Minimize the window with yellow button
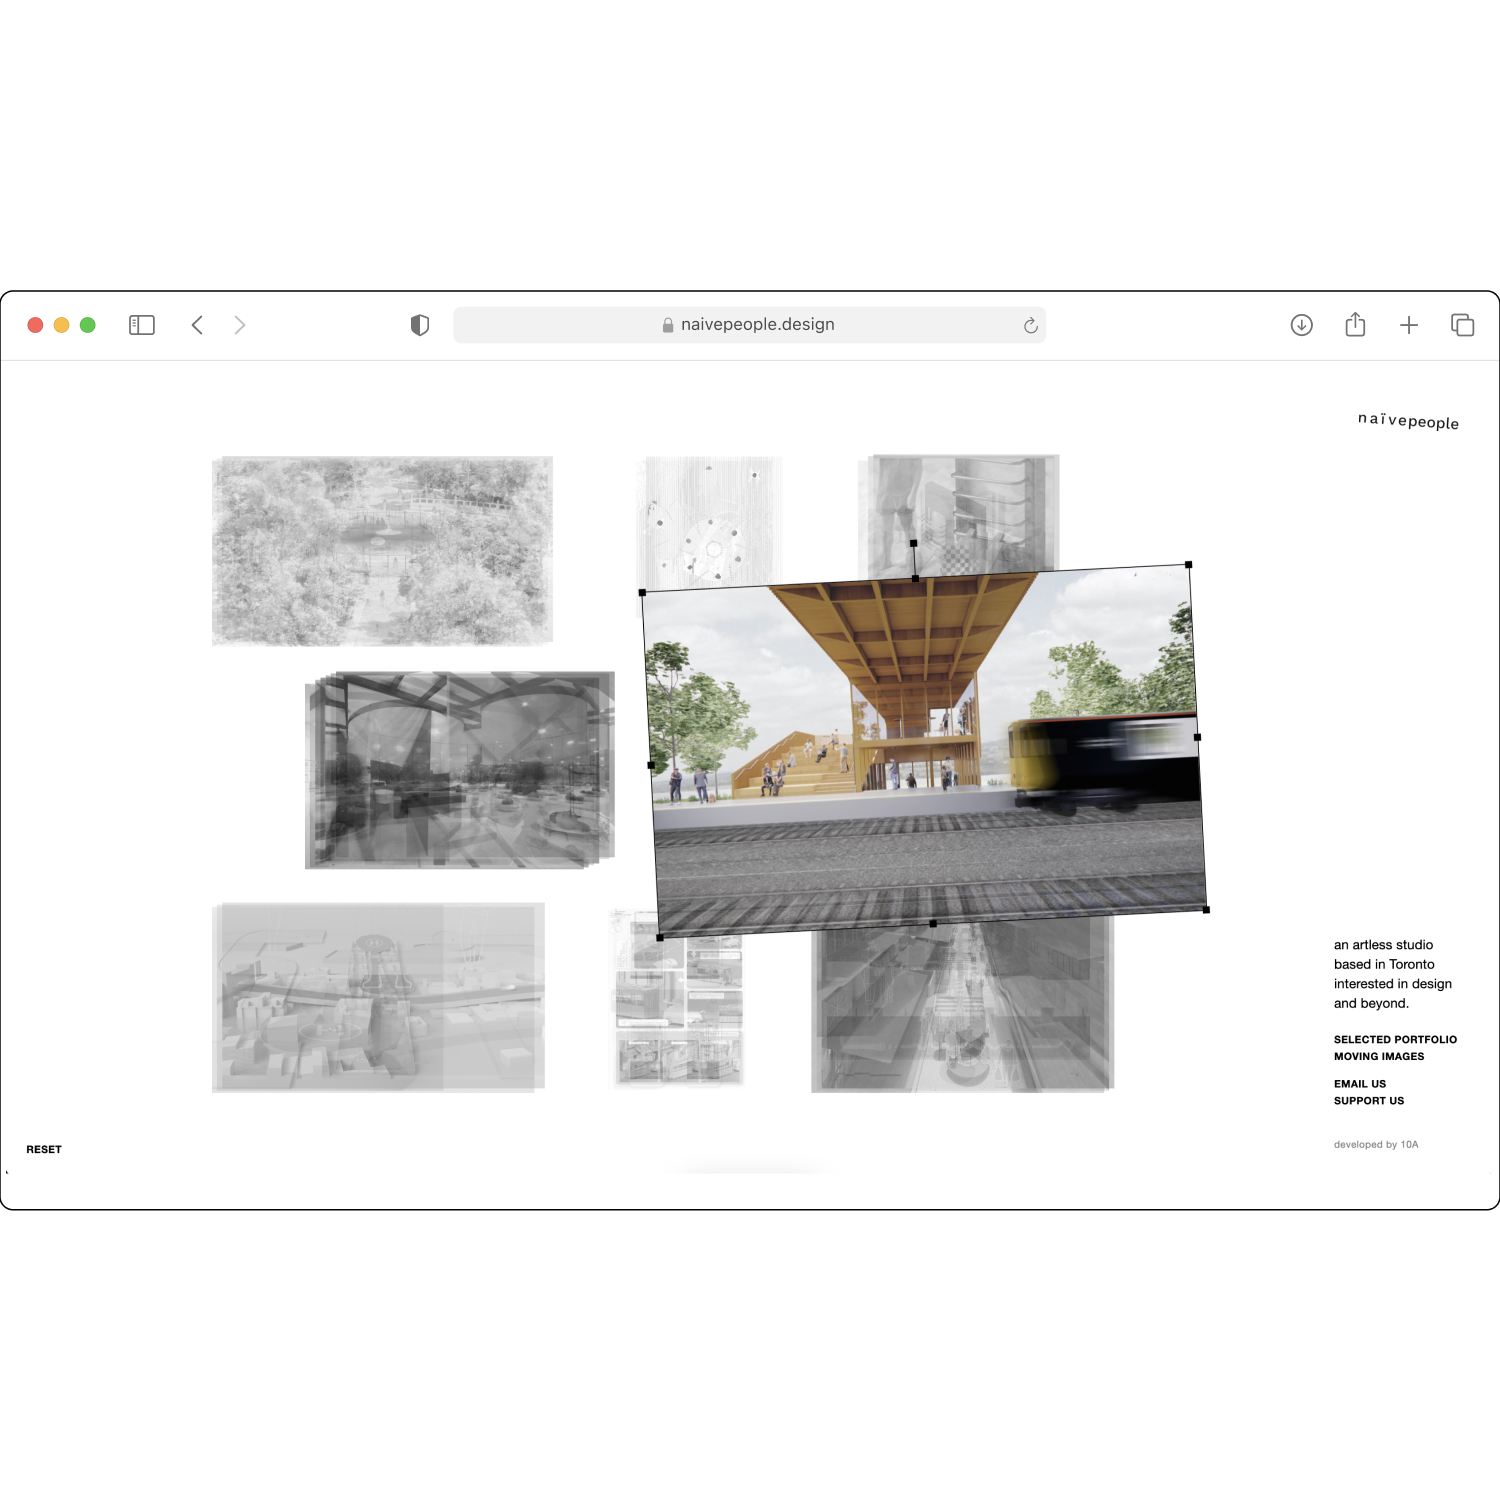Image resolution: width=1500 pixels, height=1500 pixels. coord(61,325)
